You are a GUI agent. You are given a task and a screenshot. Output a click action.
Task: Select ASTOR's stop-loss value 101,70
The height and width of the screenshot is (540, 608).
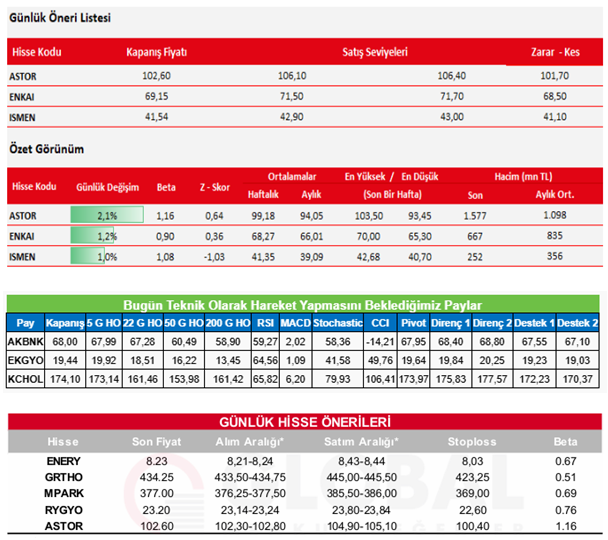[555, 76]
